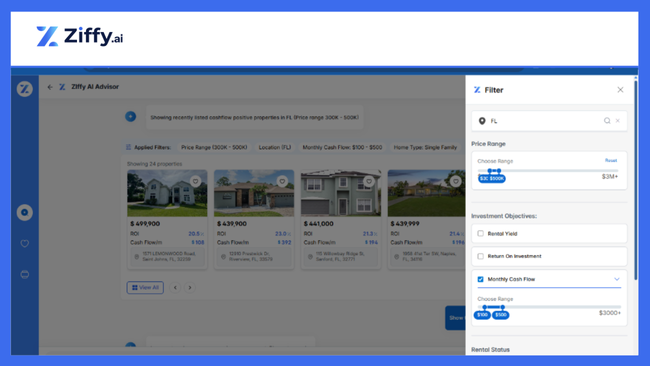
Task: Click the $3000+ cash flow label
Action: tap(610, 313)
